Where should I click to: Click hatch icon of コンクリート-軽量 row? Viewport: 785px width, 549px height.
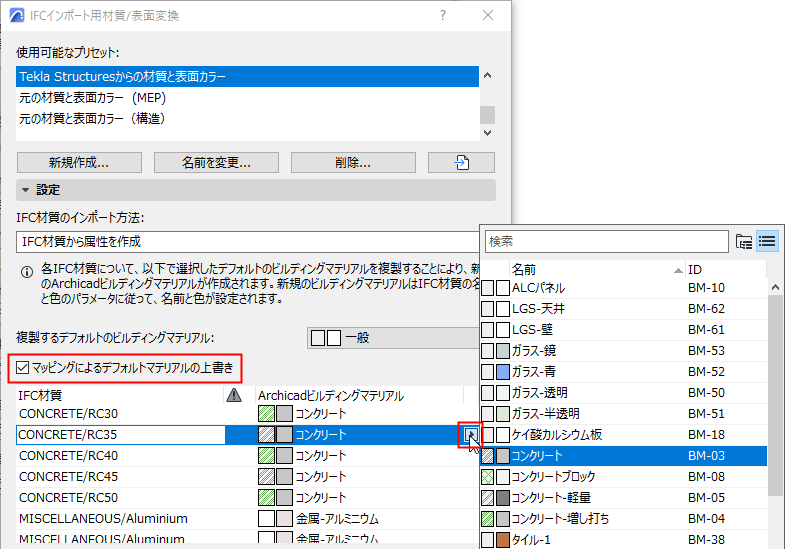(x=487, y=497)
